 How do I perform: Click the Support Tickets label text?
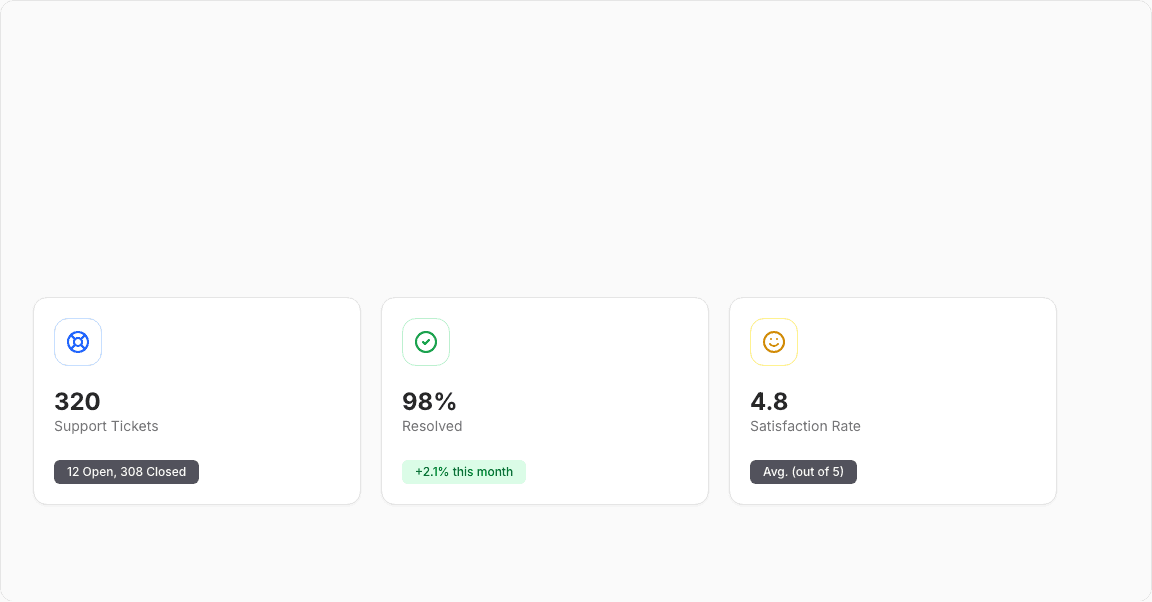(106, 426)
